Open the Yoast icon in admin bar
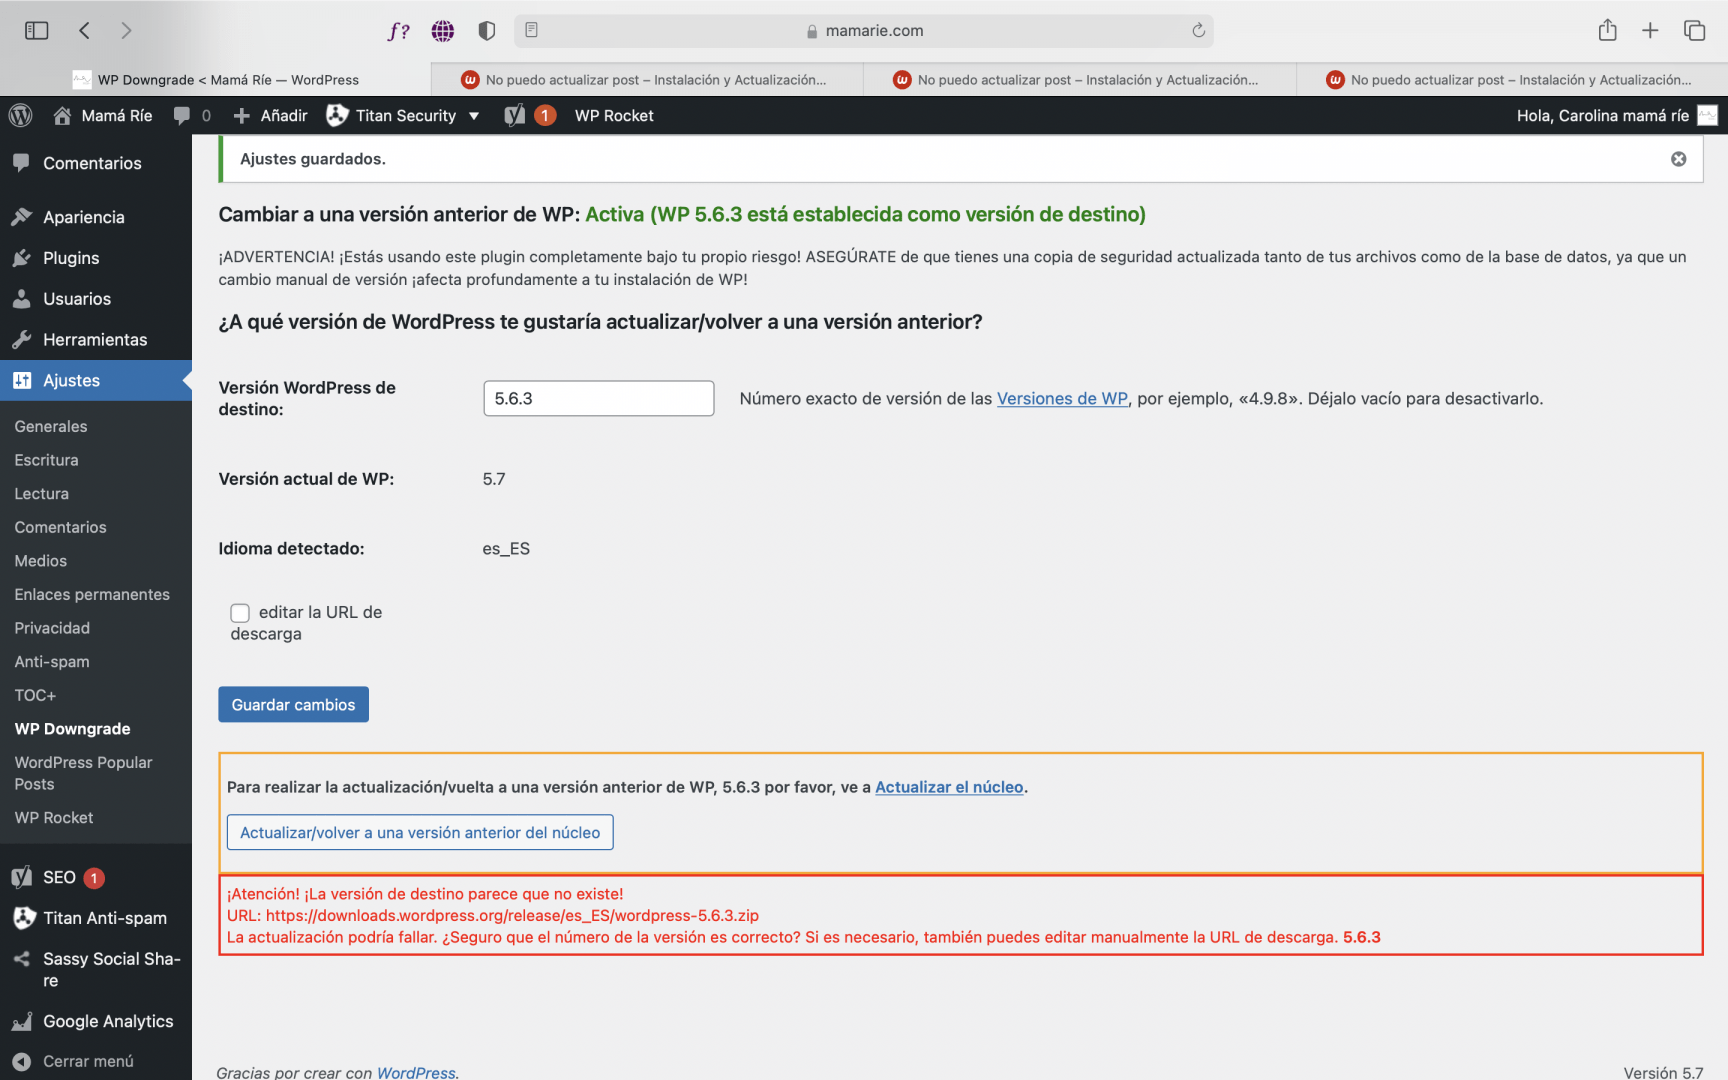The image size is (1728, 1080). [530, 116]
